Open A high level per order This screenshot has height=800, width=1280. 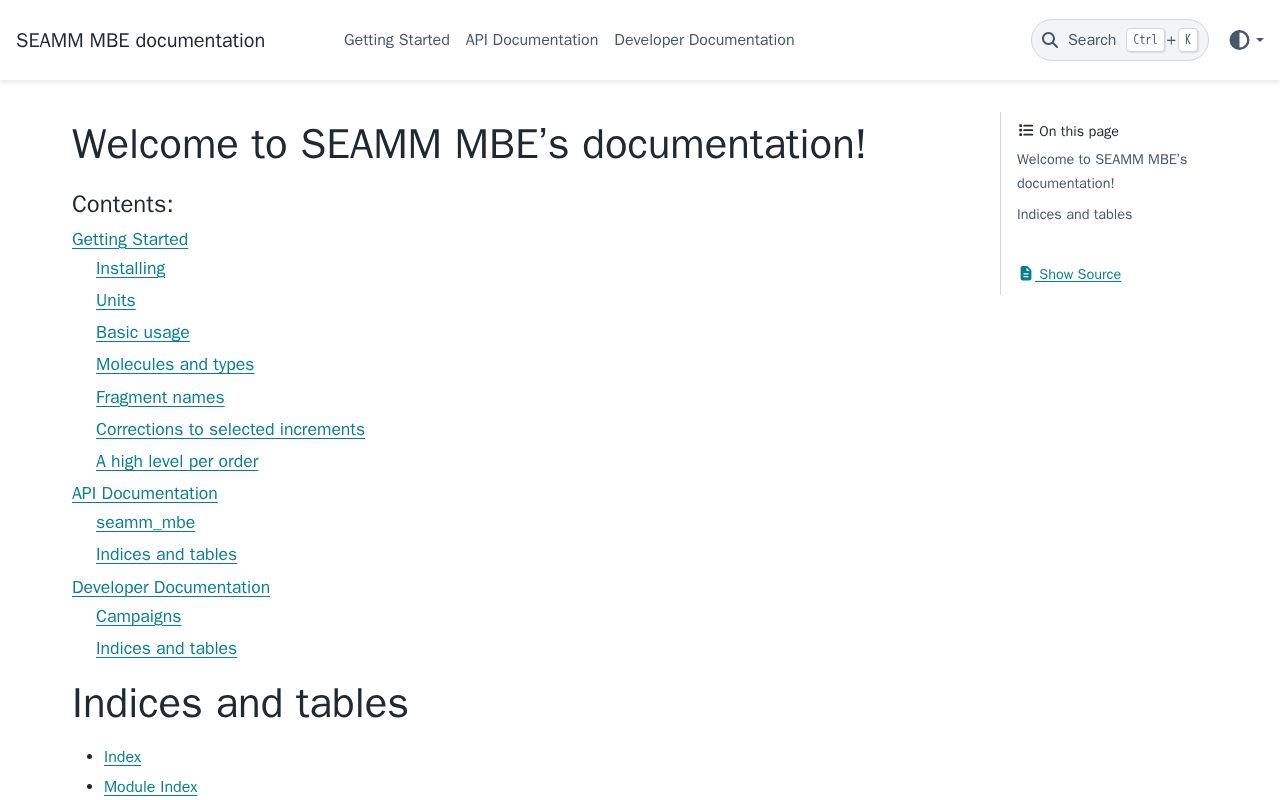177,461
